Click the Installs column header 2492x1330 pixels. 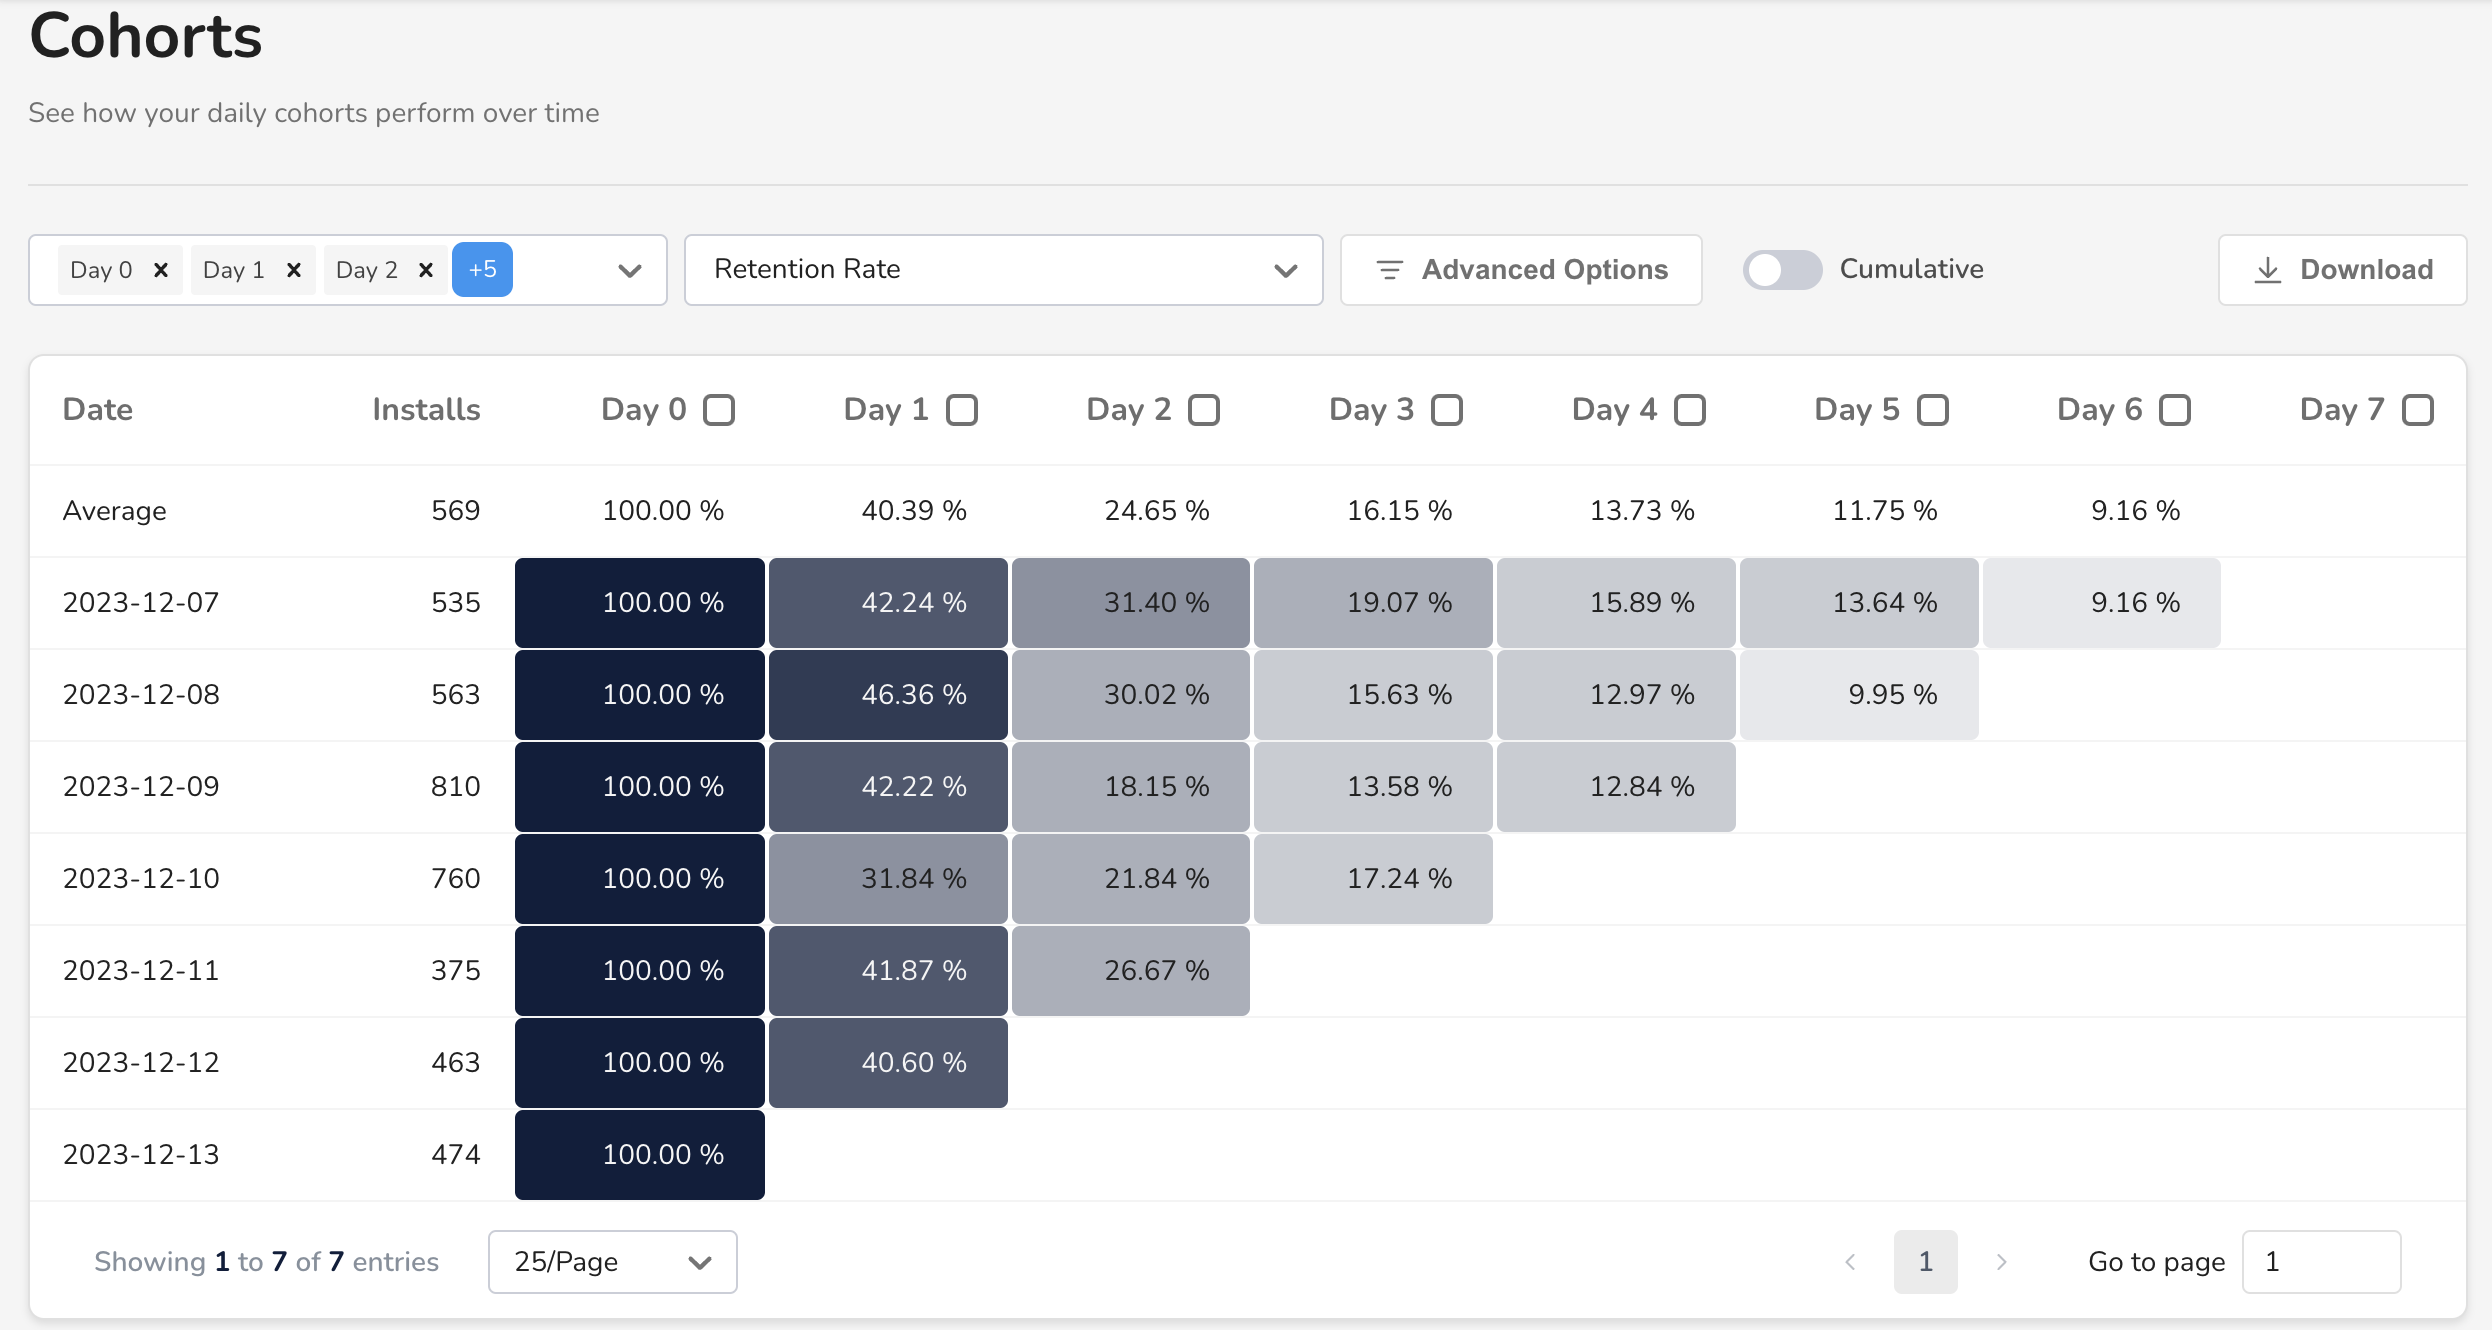(426, 410)
